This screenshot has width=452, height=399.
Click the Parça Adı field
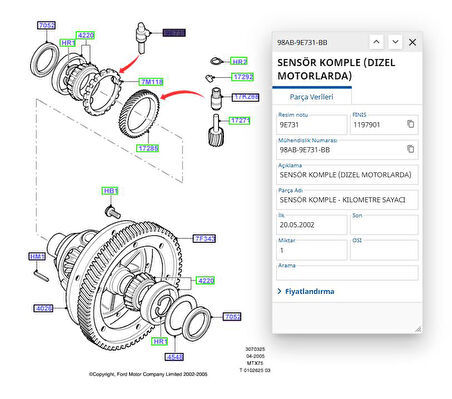click(347, 200)
